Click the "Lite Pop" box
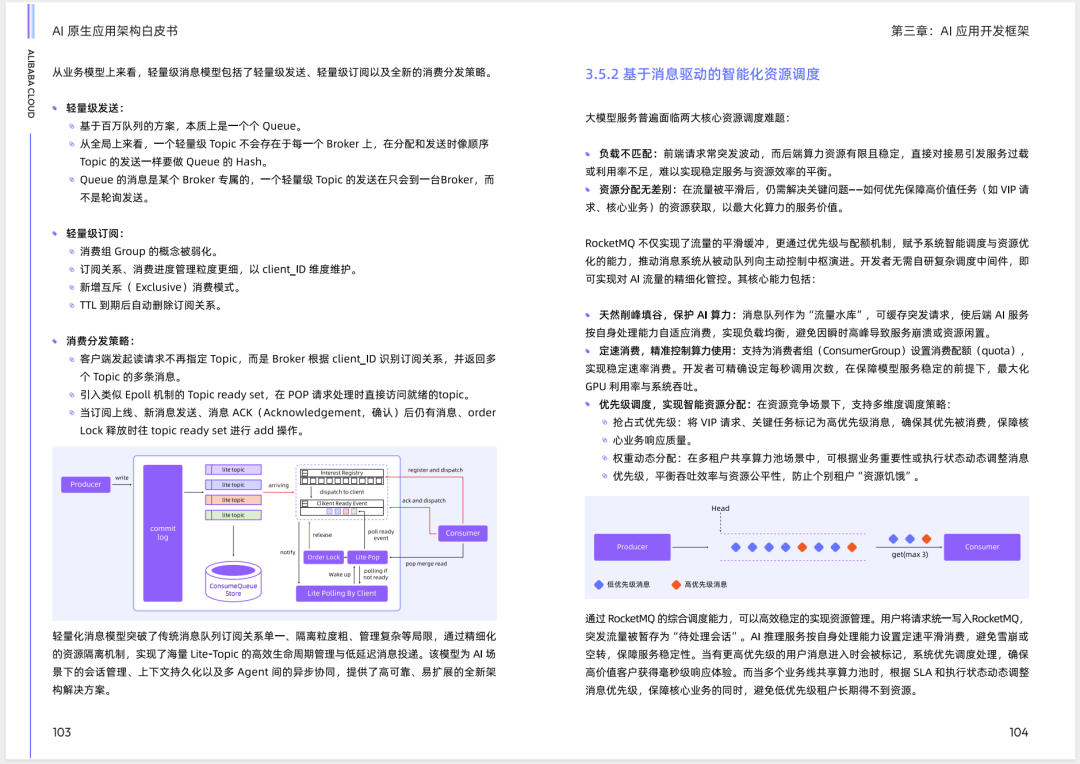 [x=367, y=557]
